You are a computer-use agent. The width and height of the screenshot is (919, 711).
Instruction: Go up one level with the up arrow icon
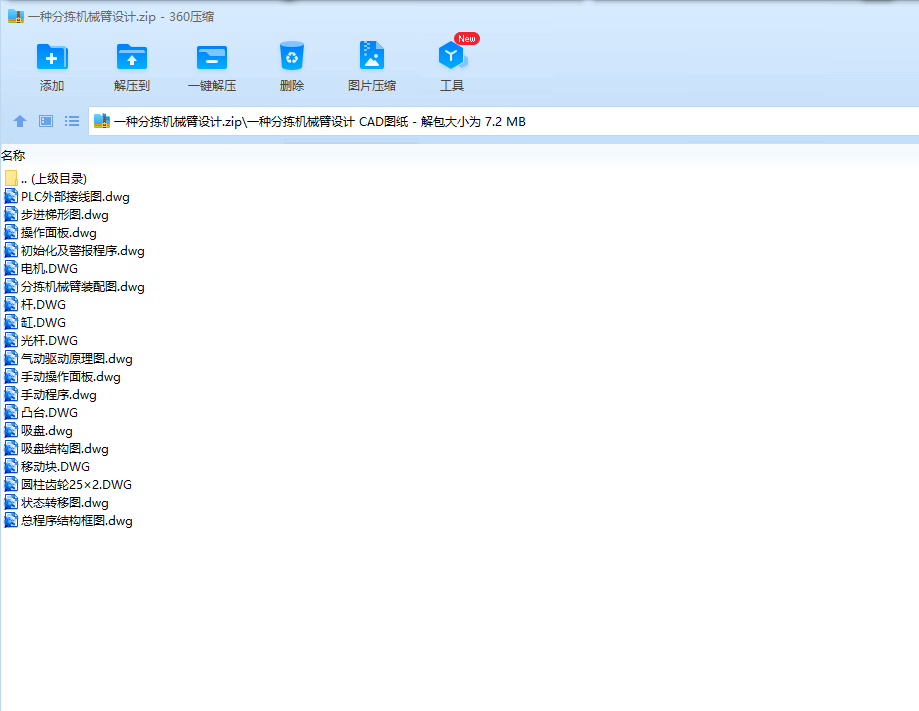pyautogui.click(x=20, y=121)
